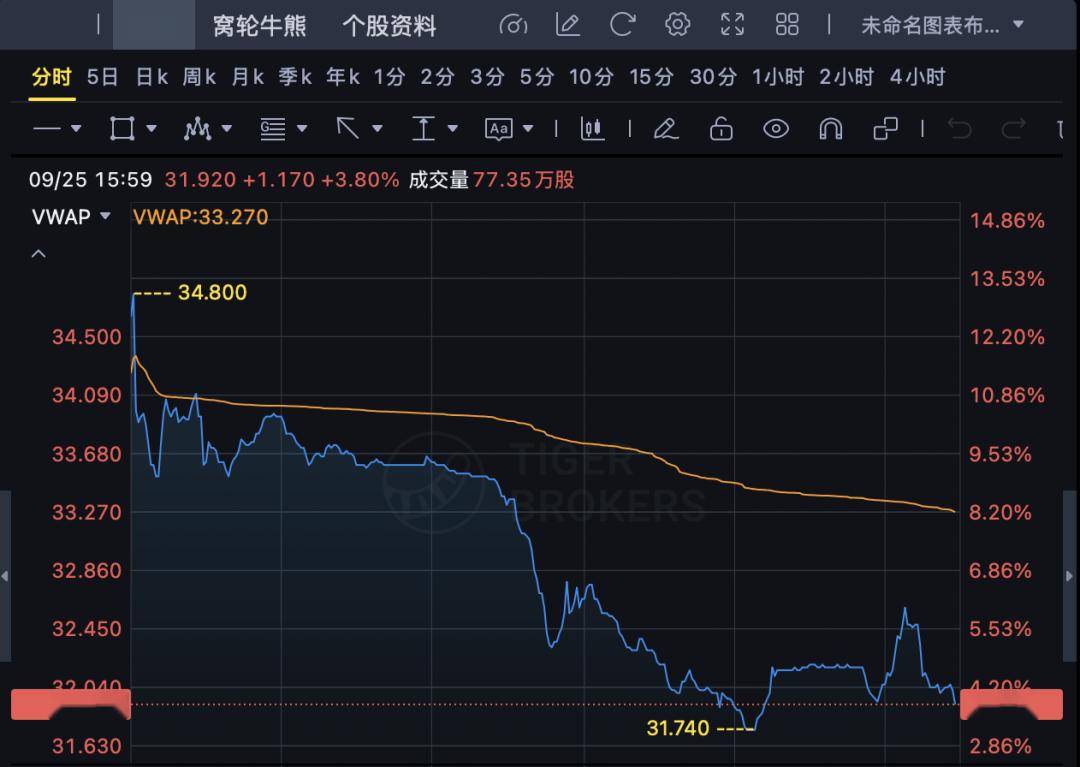Select the 1分 timeframe
Viewport: 1080px width, 767px height.
389,77
